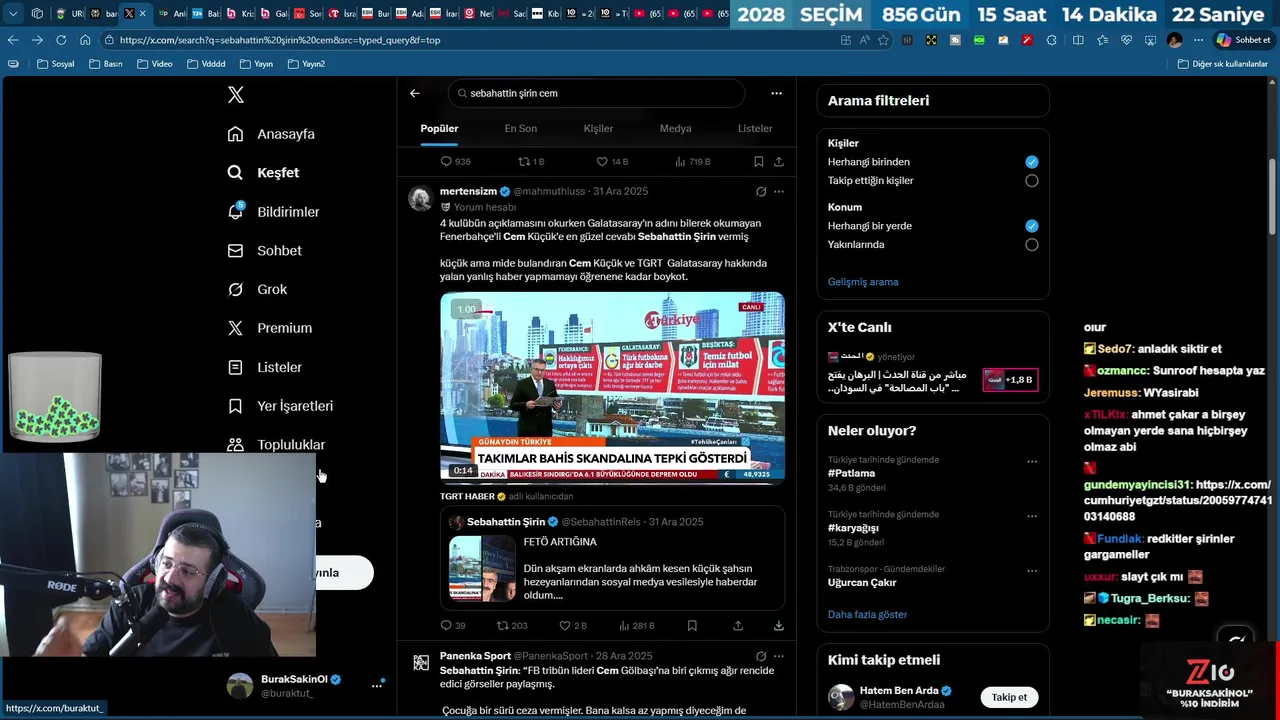Viewport: 1280px width, 720px height.
Task: Bookmark the mertensizm post
Action: click(692, 626)
